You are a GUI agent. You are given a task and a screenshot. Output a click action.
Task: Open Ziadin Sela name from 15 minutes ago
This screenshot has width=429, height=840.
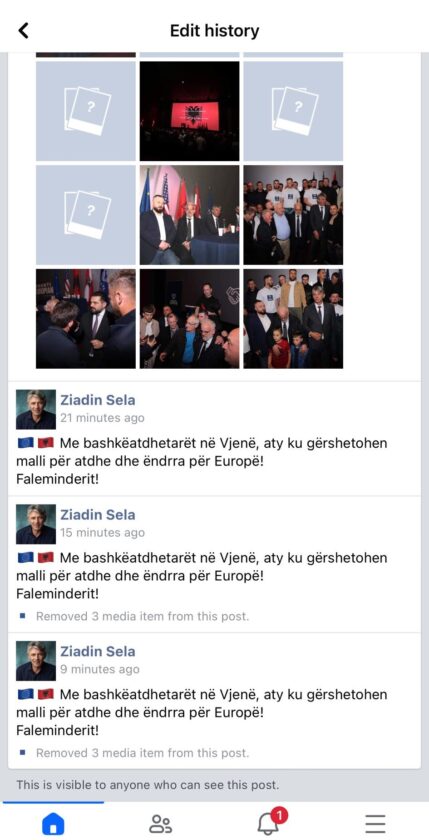point(97,515)
